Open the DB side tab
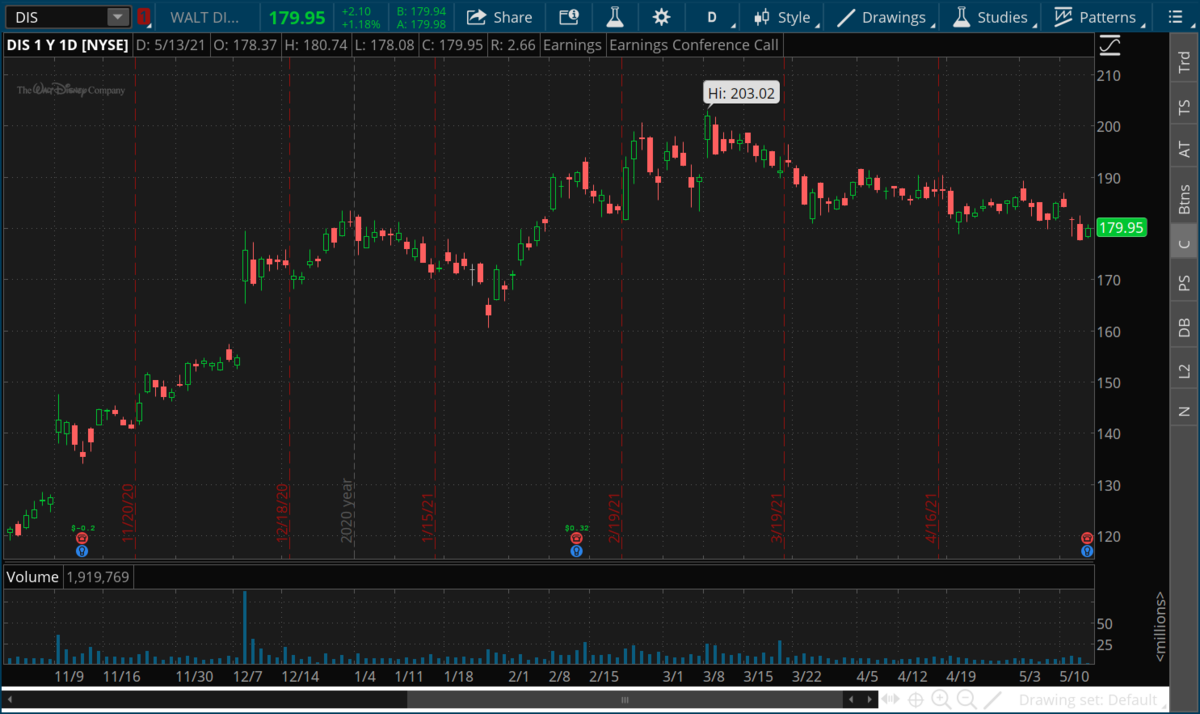The height and width of the screenshot is (714, 1200). [1184, 327]
